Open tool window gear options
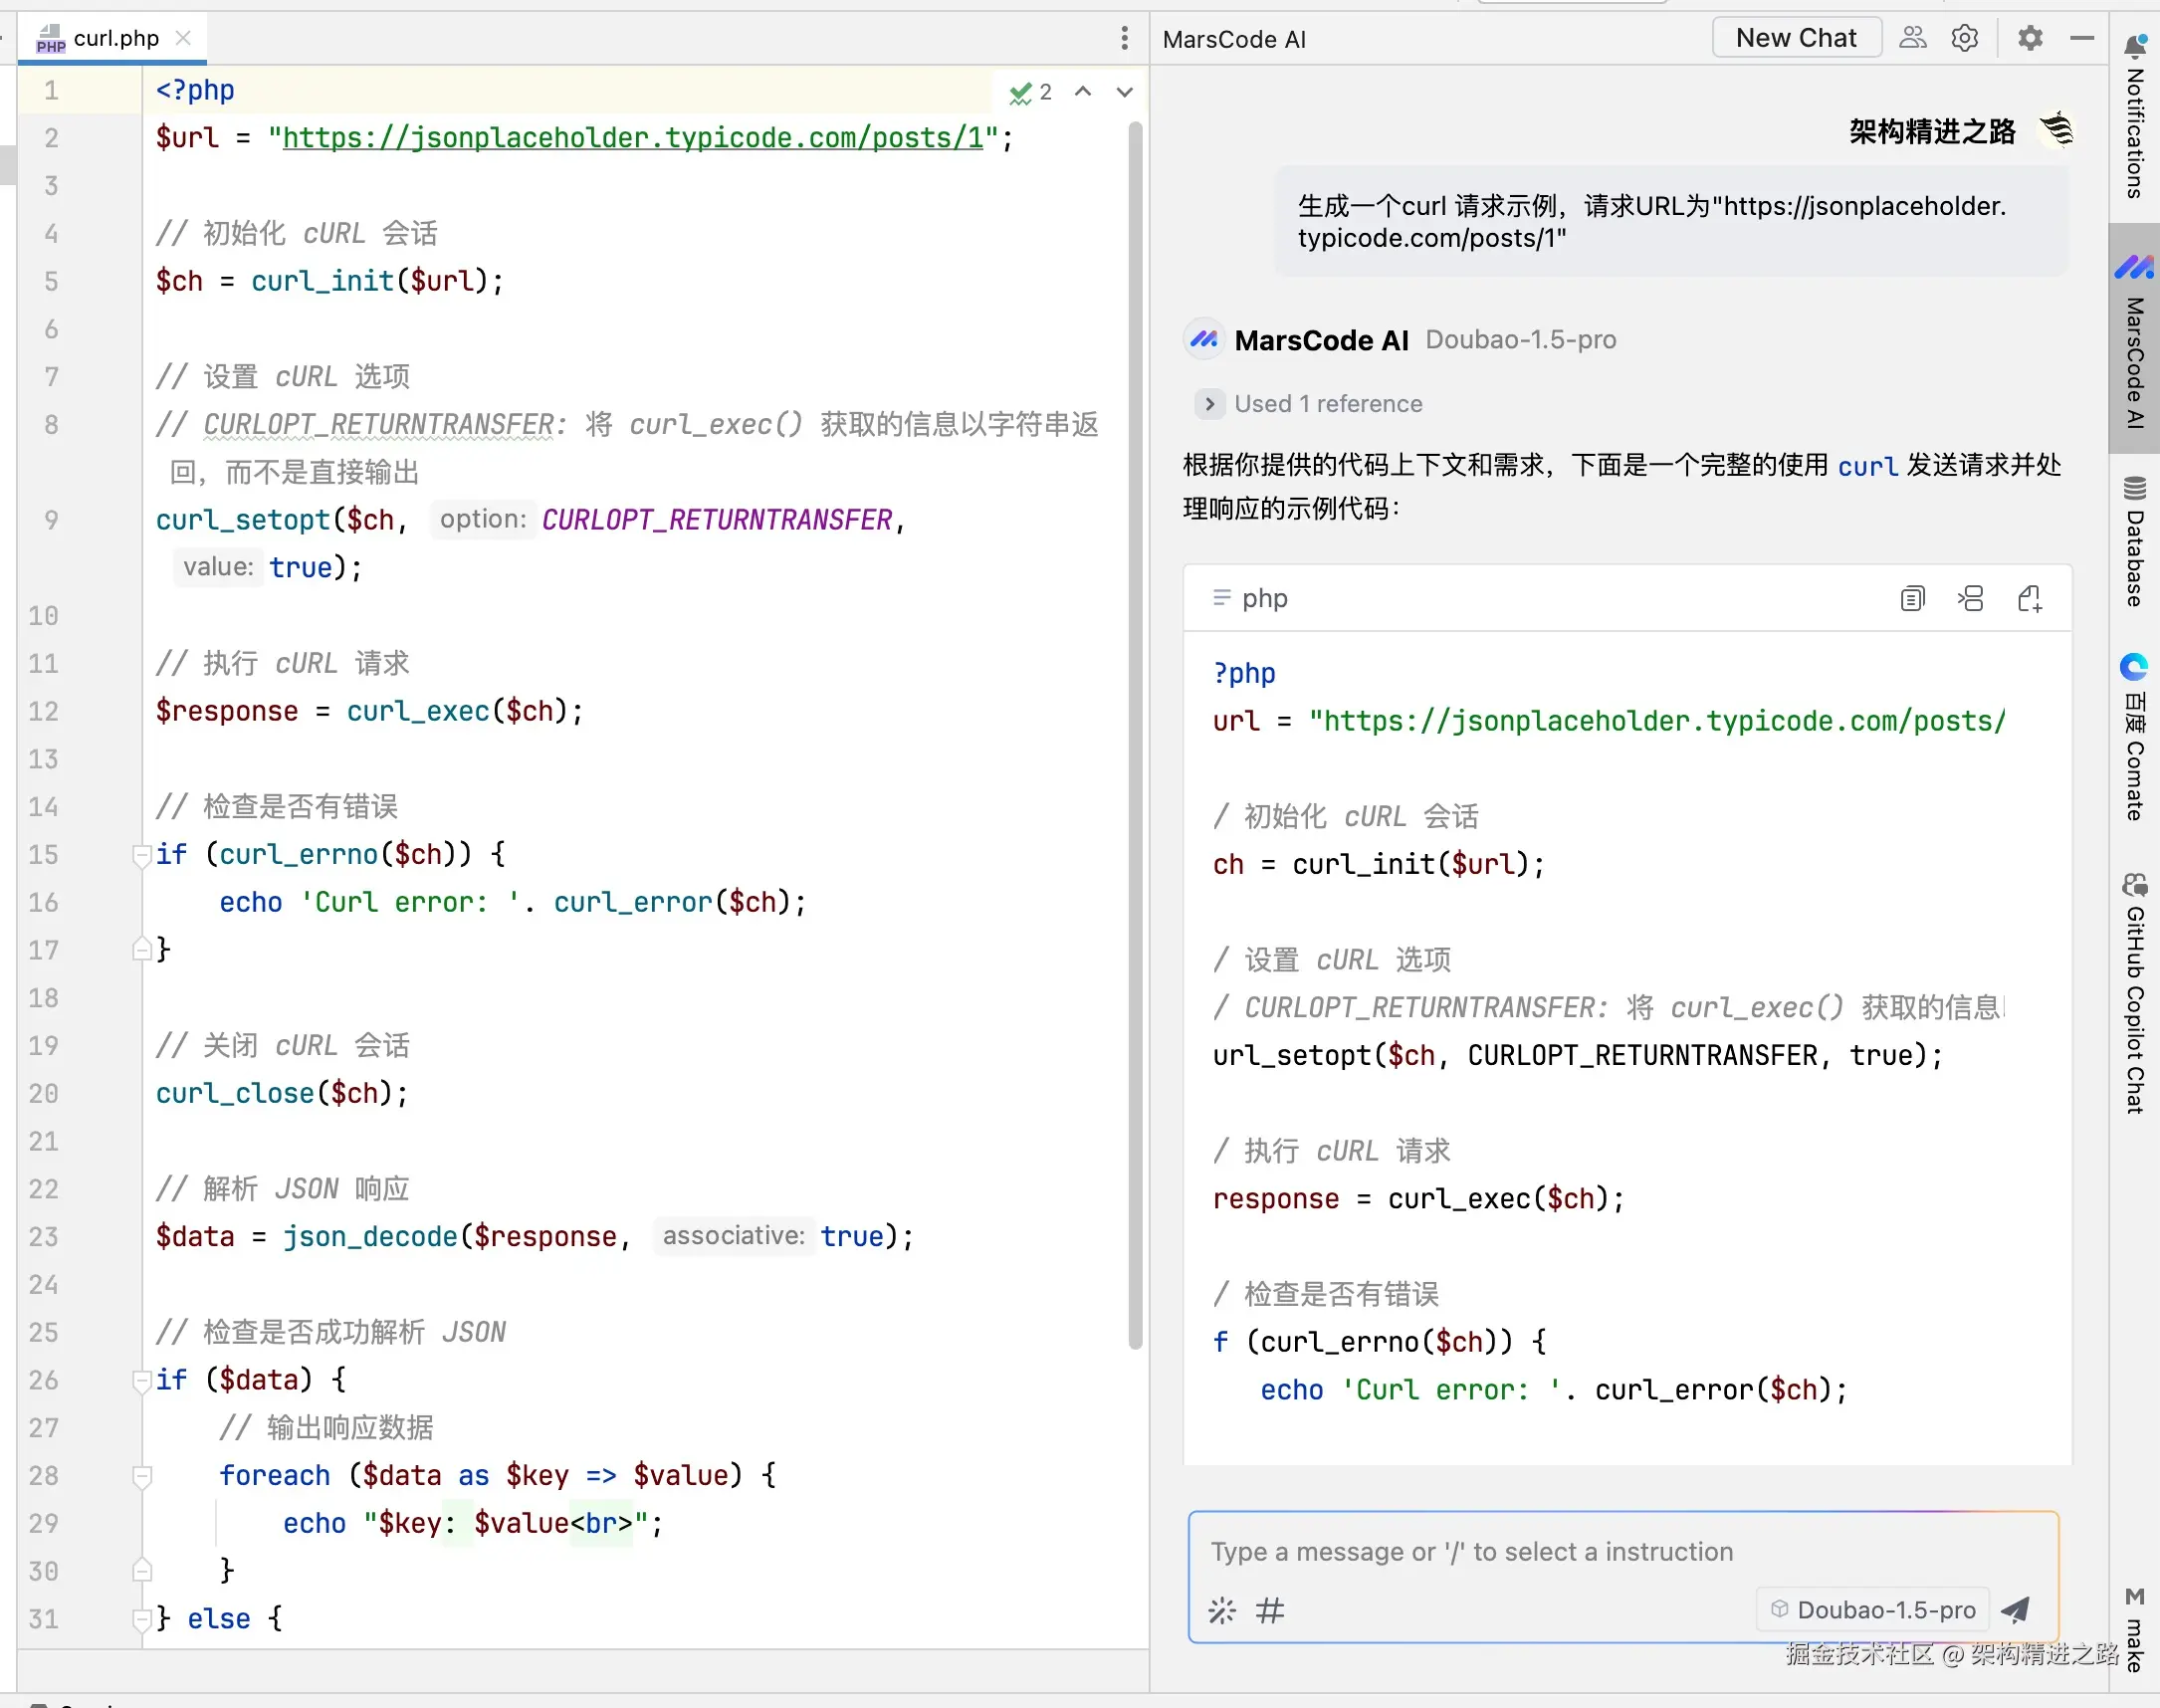 pyautogui.click(x=2029, y=38)
